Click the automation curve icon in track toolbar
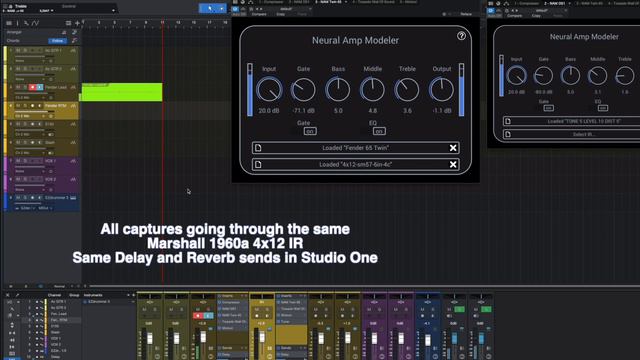This screenshot has height=360, width=640. click(36, 23)
